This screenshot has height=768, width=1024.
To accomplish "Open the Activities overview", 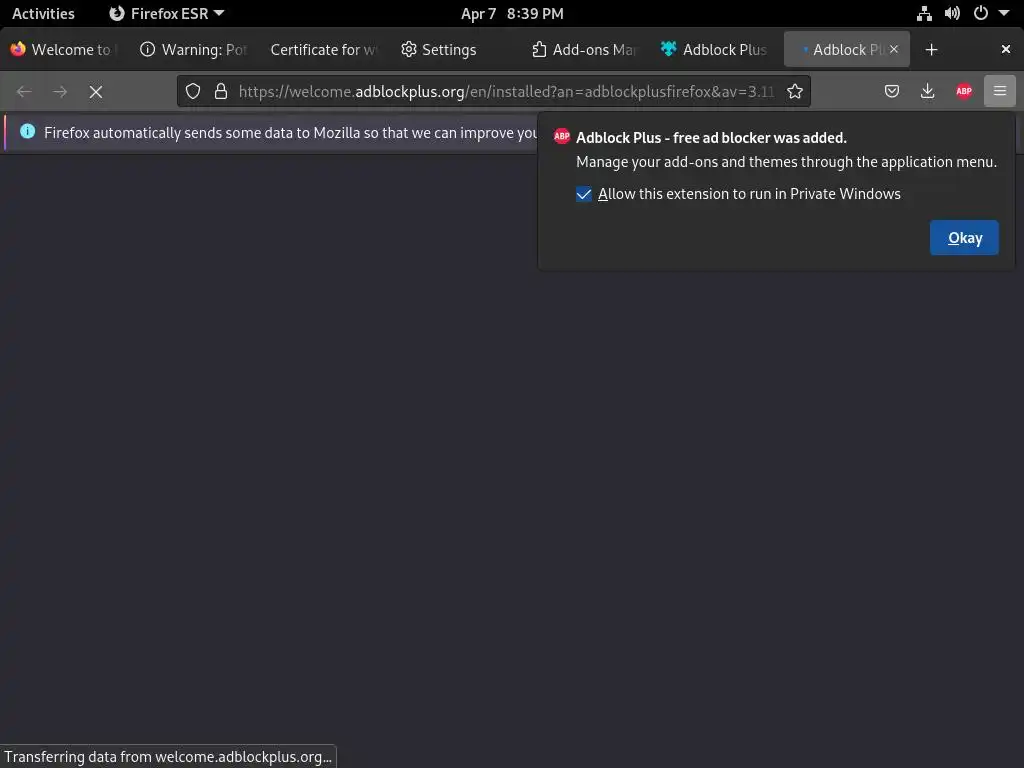I will (x=43, y=13).
